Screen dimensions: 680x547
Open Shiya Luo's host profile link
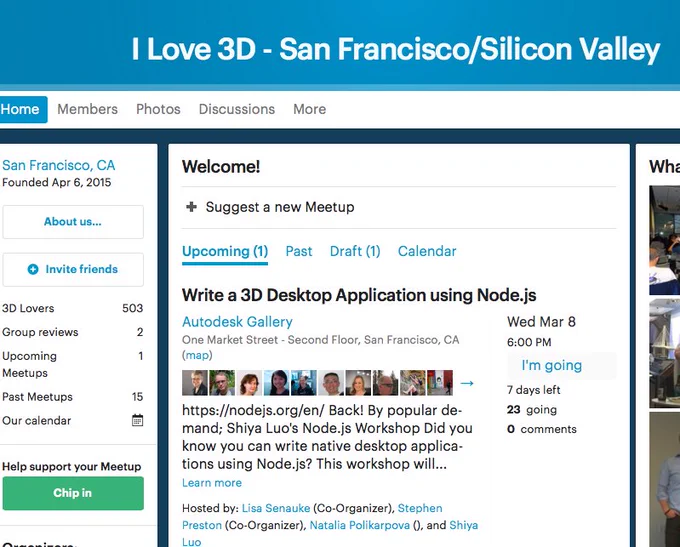click(x=464, y=525)
